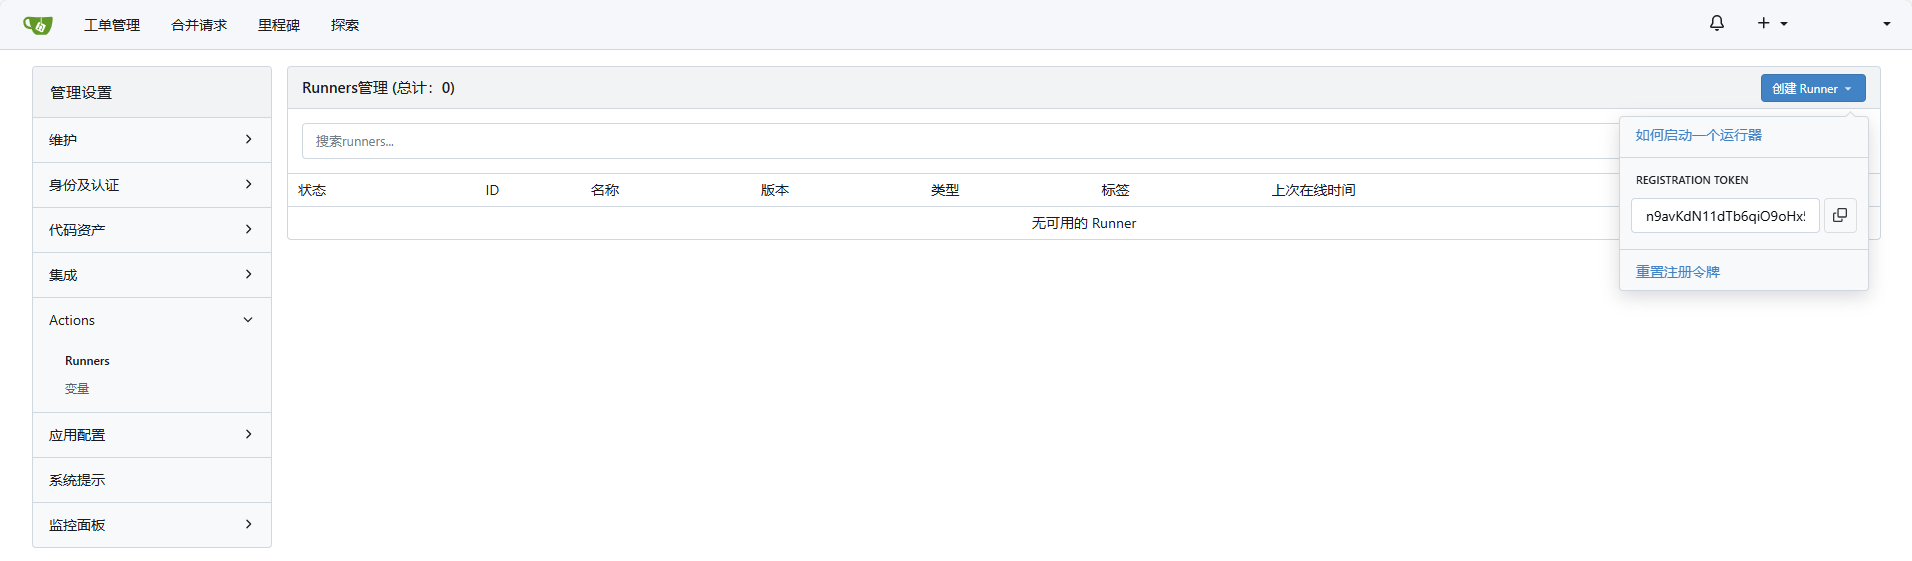Screen dimensions: 1912x561
Task: Open the notifications bell
Action: 1716,23
